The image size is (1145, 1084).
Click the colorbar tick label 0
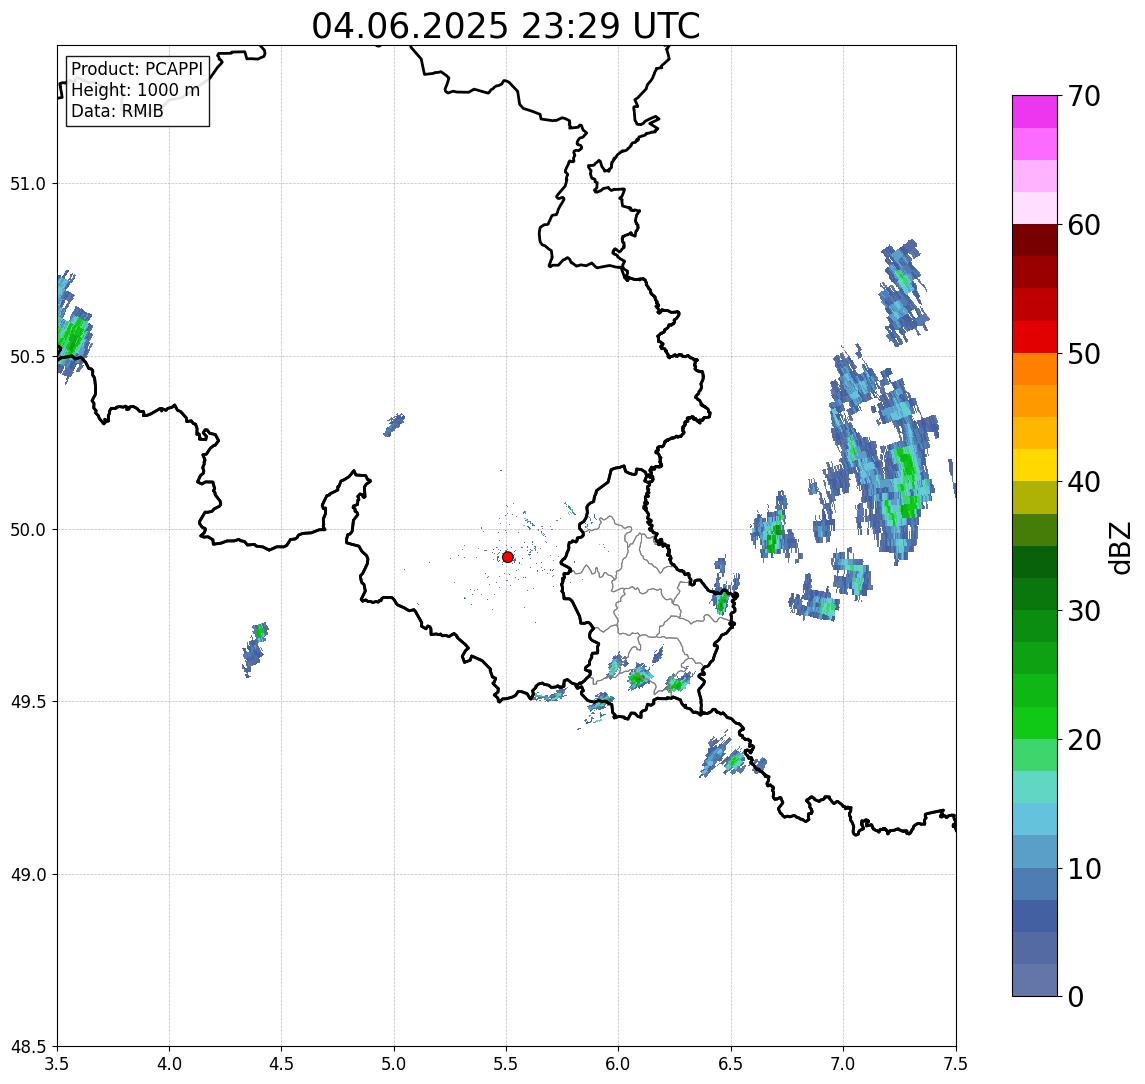click(x=1076, y=996)
